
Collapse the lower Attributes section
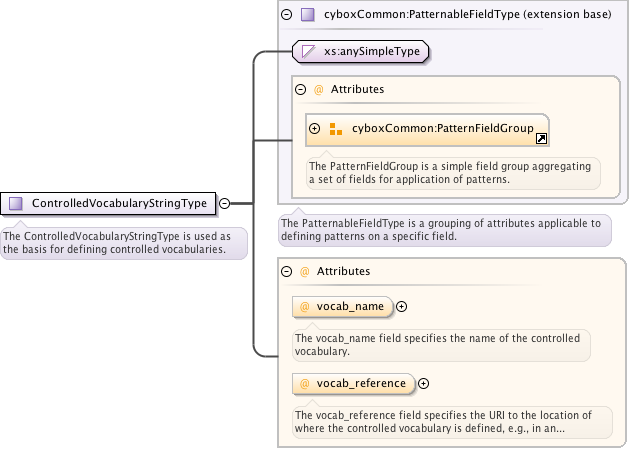click(x=287, y=271)
